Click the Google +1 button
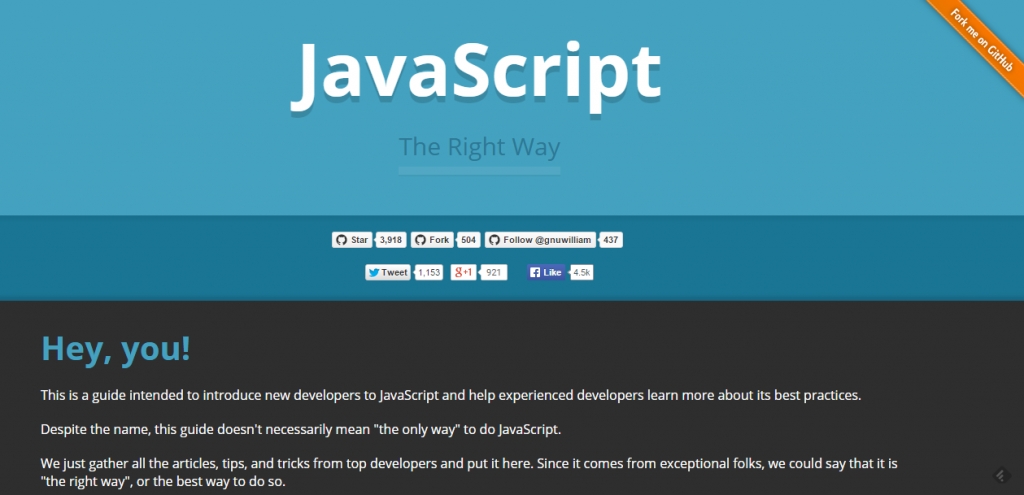Image resolution: width=1024 pixels, height=495 pixels. [x=463, y=272]
